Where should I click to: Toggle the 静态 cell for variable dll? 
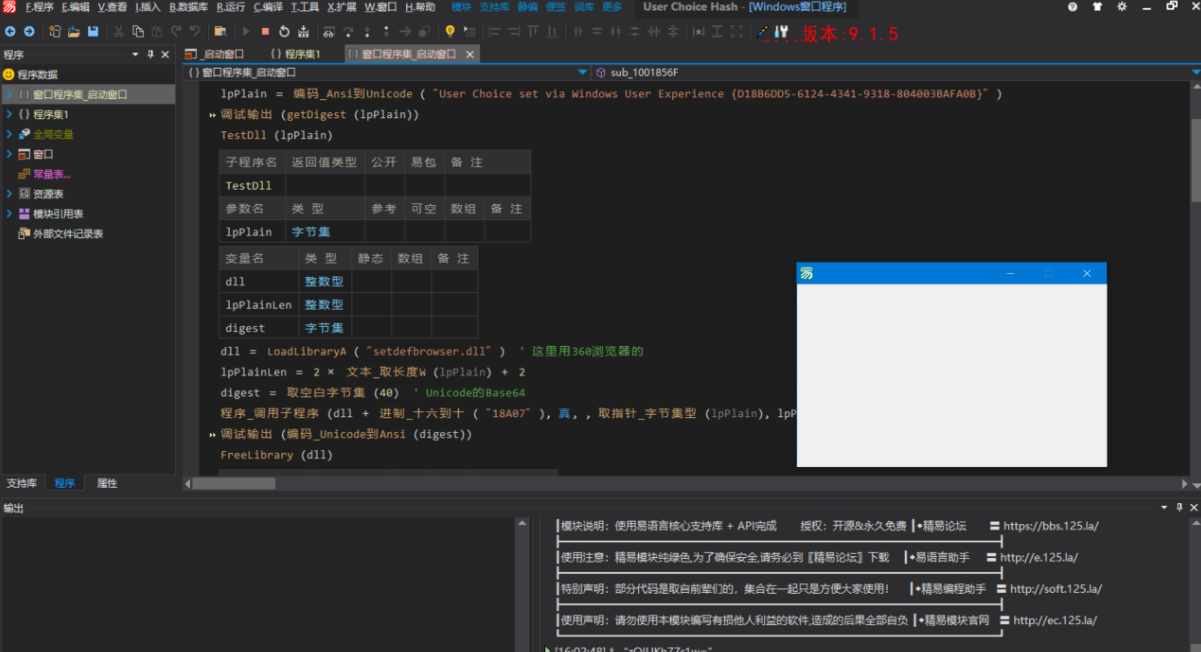(x=371, y=282)
